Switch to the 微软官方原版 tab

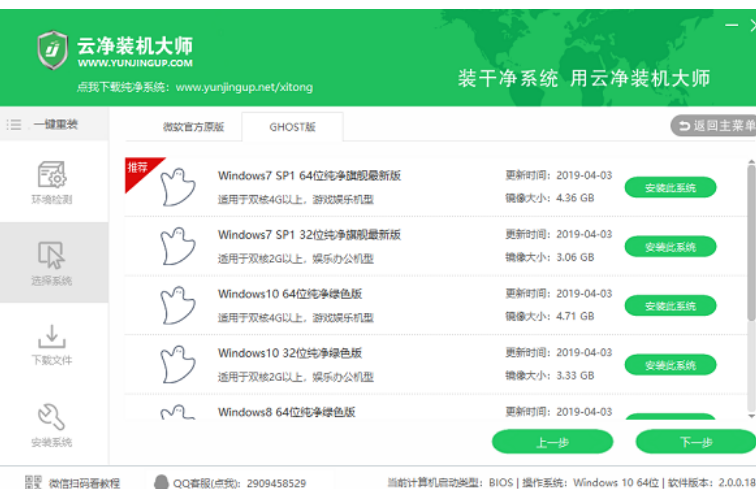(193, 127)
